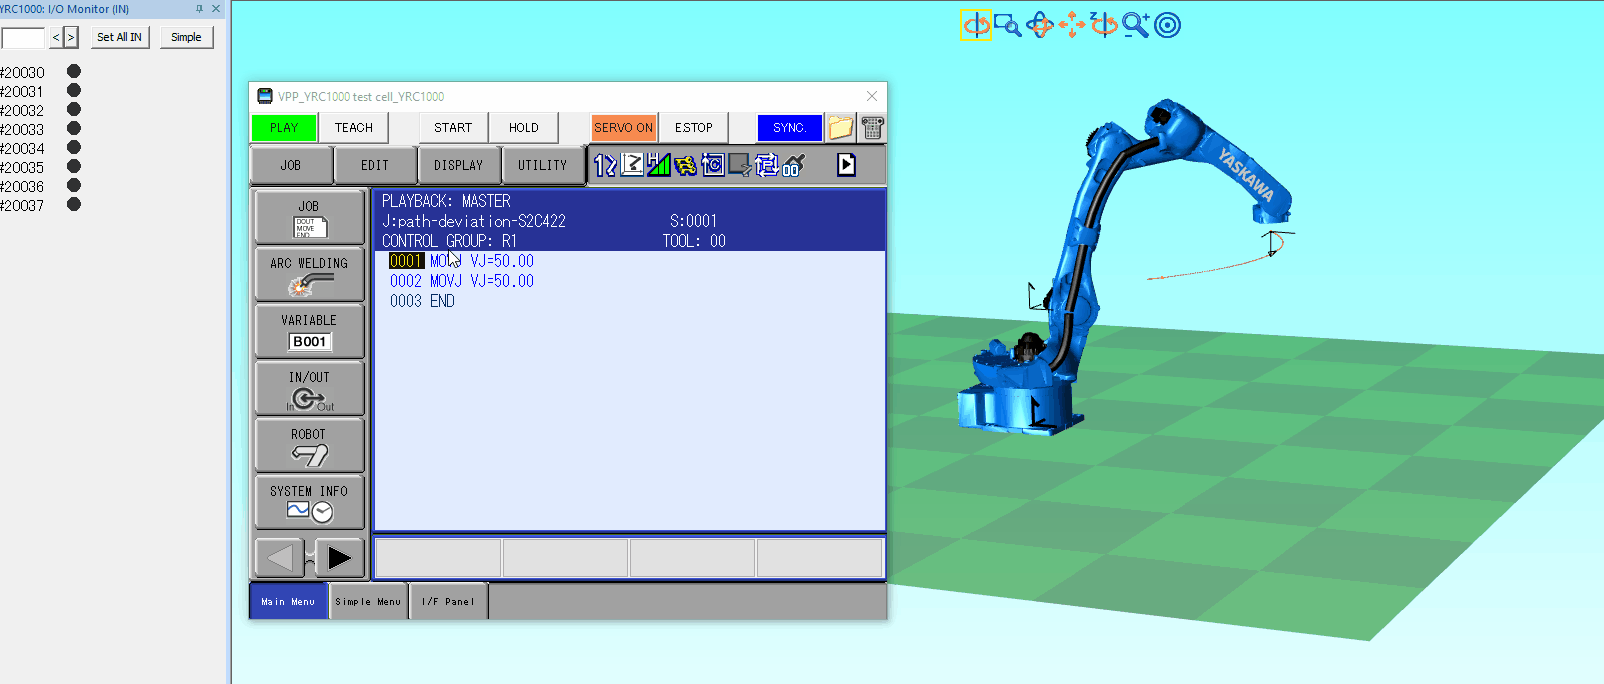Select the pan view arrows tool
The image size is (1604, 684).
point(1072,25)
